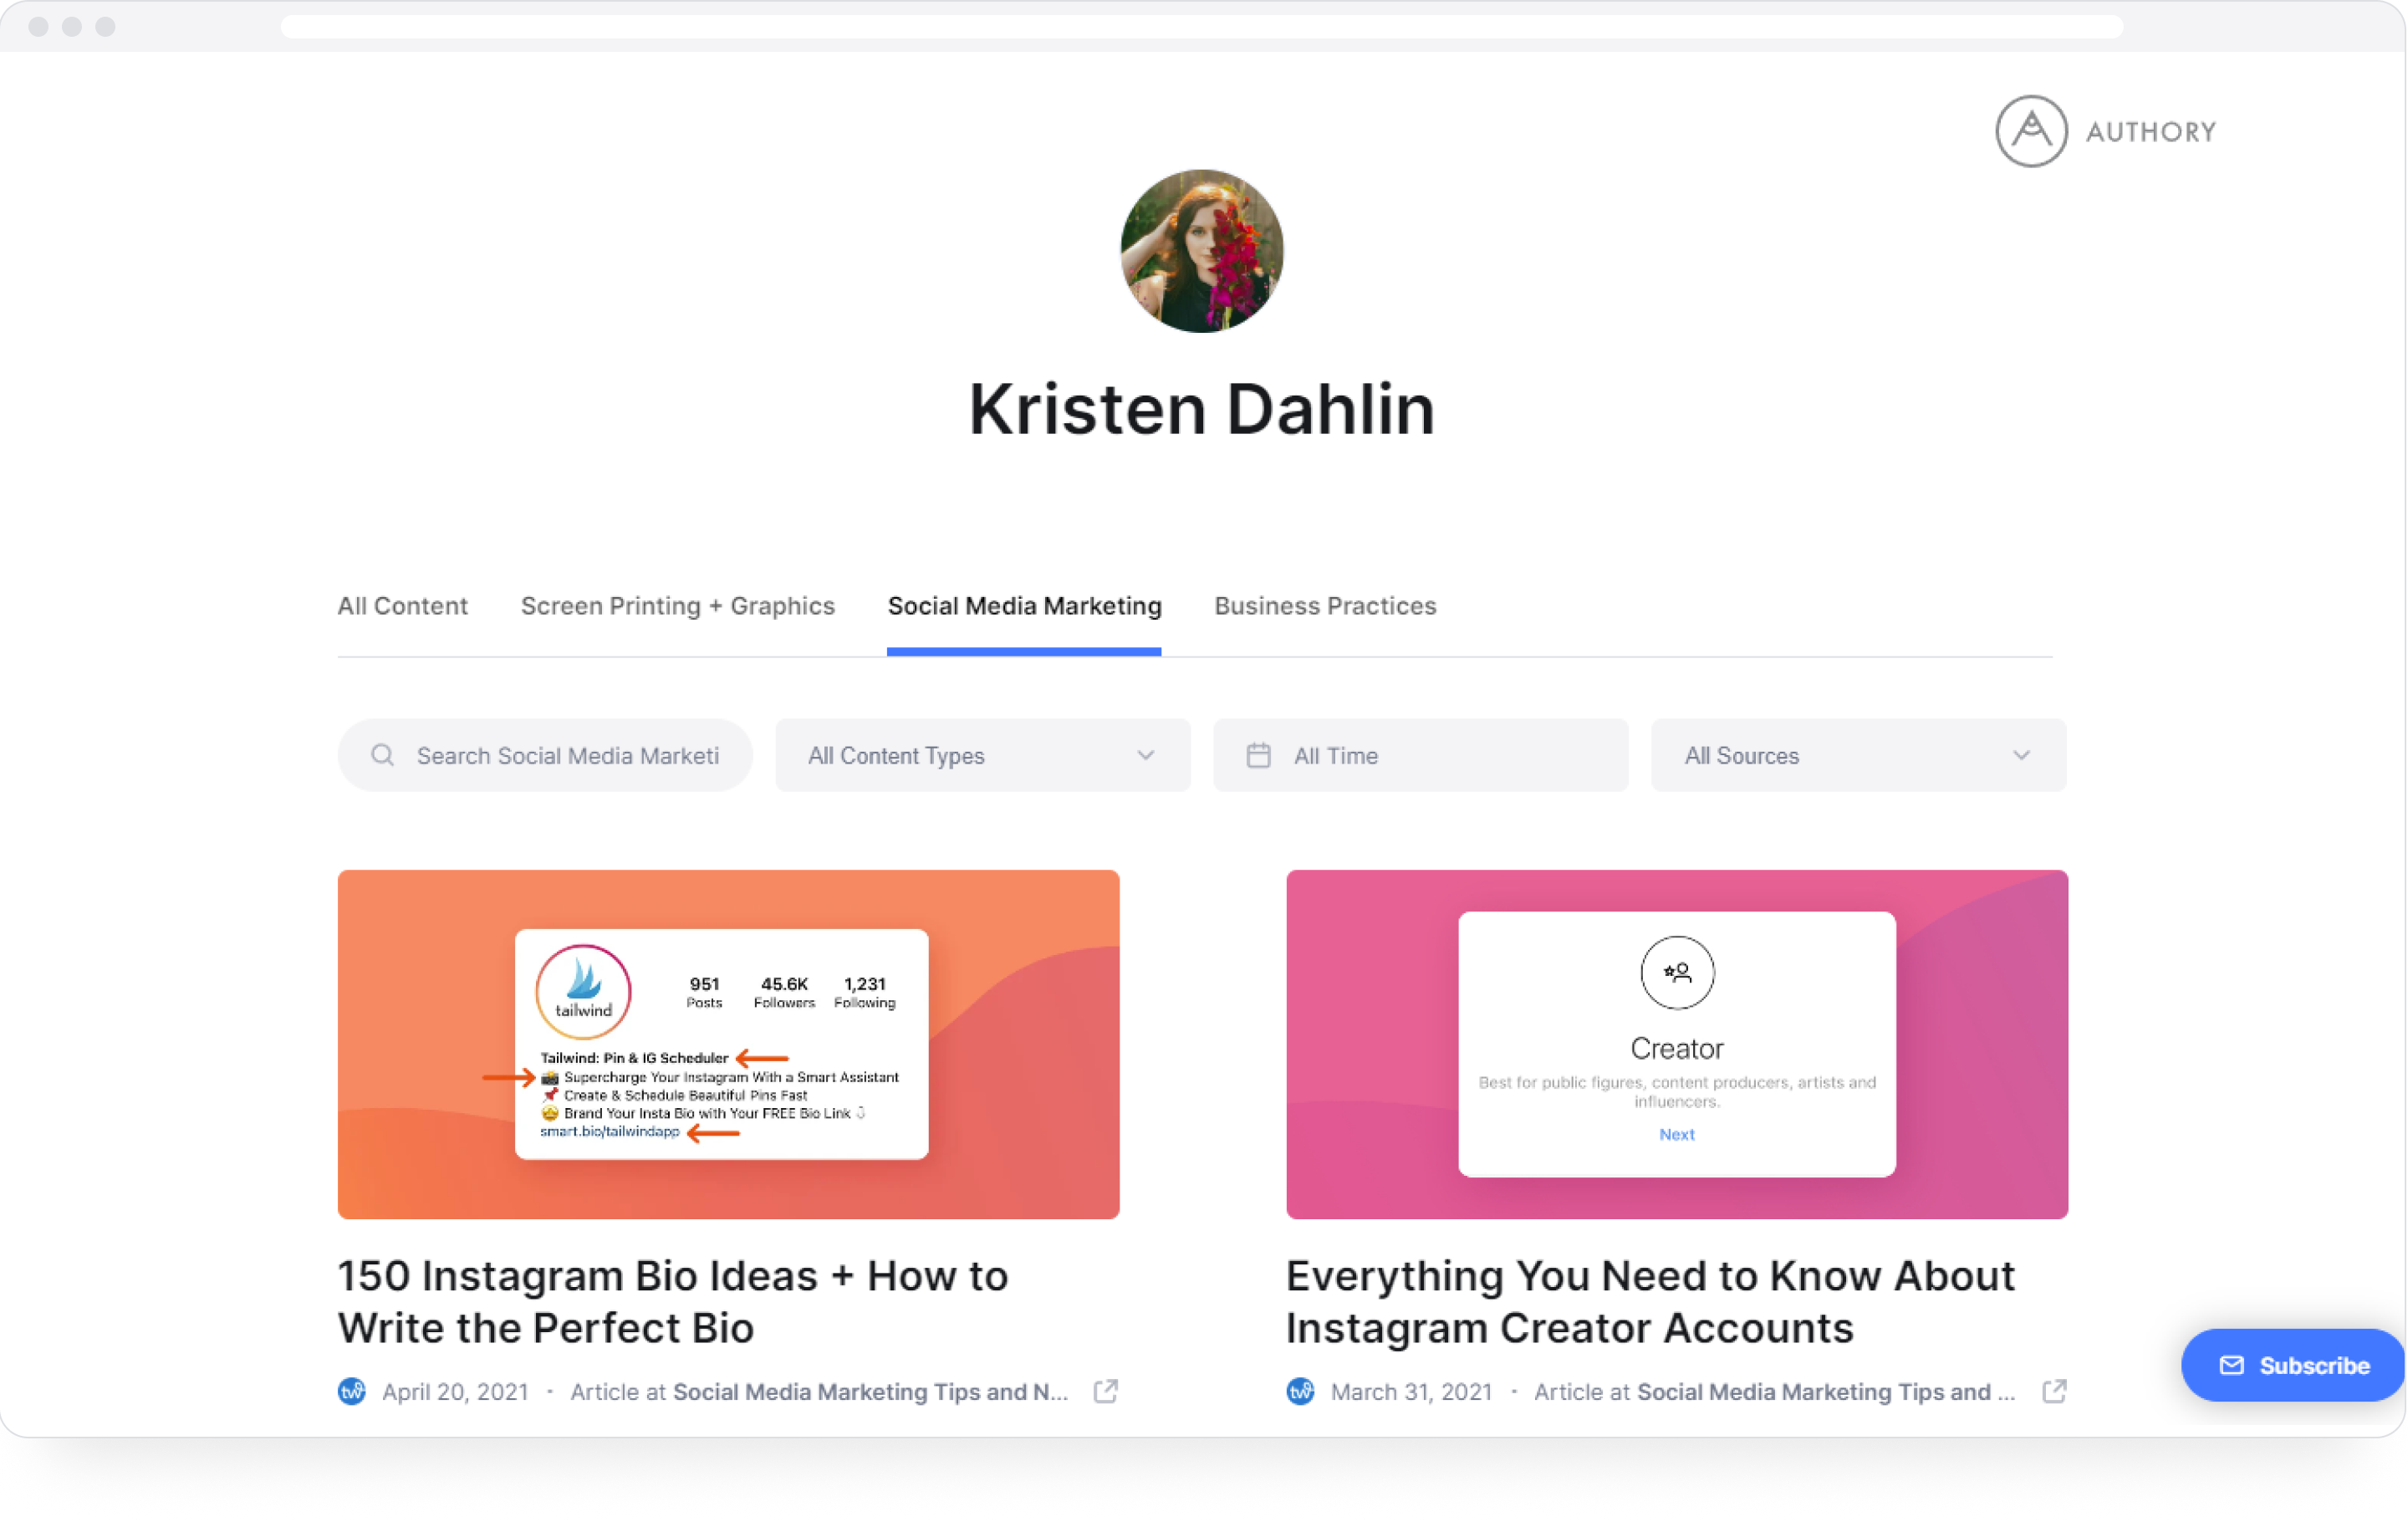Click the Subscribe button
This screenshot has width=2408, height=1522.
click(2293, 1365)
